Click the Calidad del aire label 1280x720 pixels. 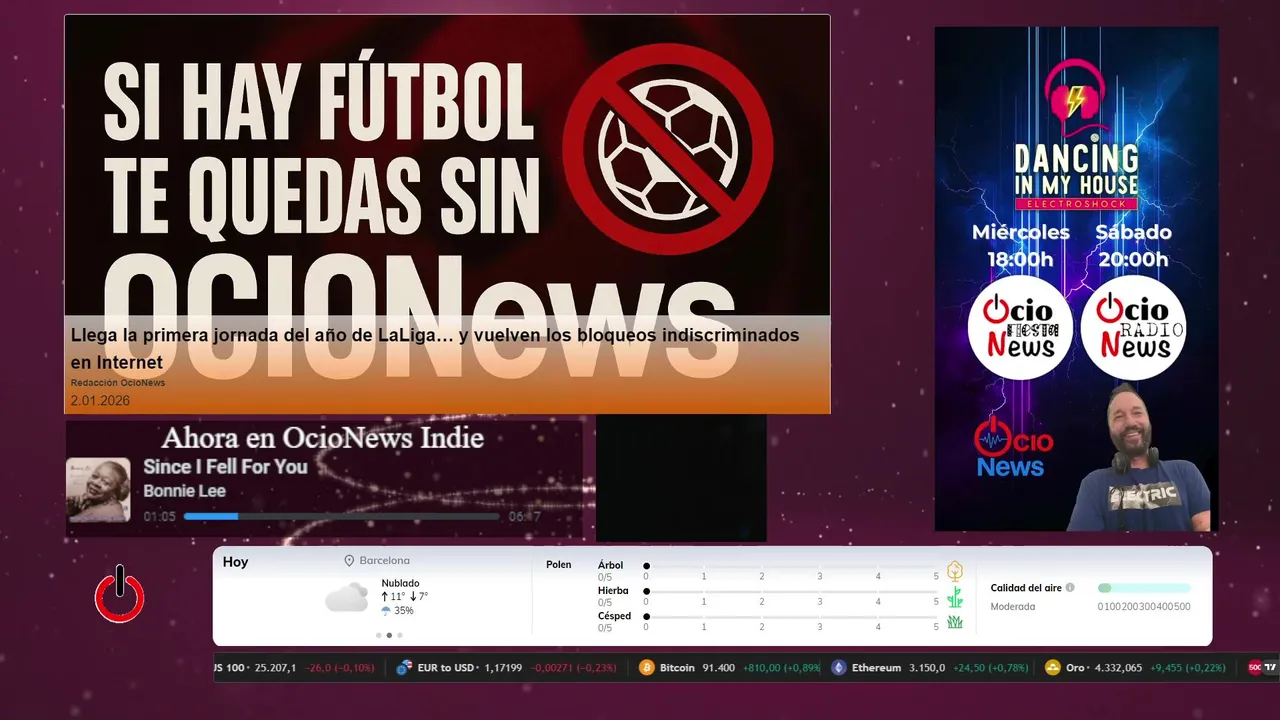pos(1026,588)
